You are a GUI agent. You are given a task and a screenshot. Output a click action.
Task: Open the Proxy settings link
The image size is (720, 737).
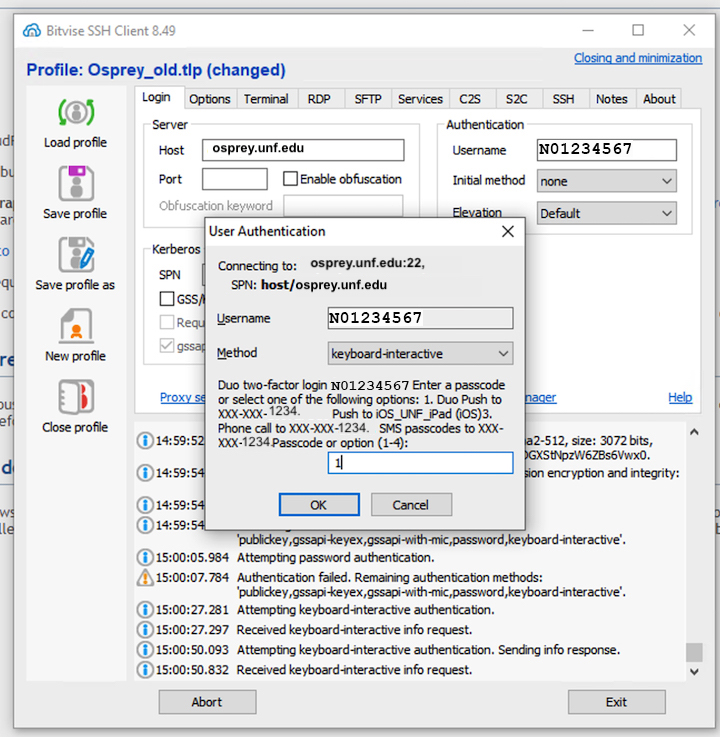click(183, 397)
